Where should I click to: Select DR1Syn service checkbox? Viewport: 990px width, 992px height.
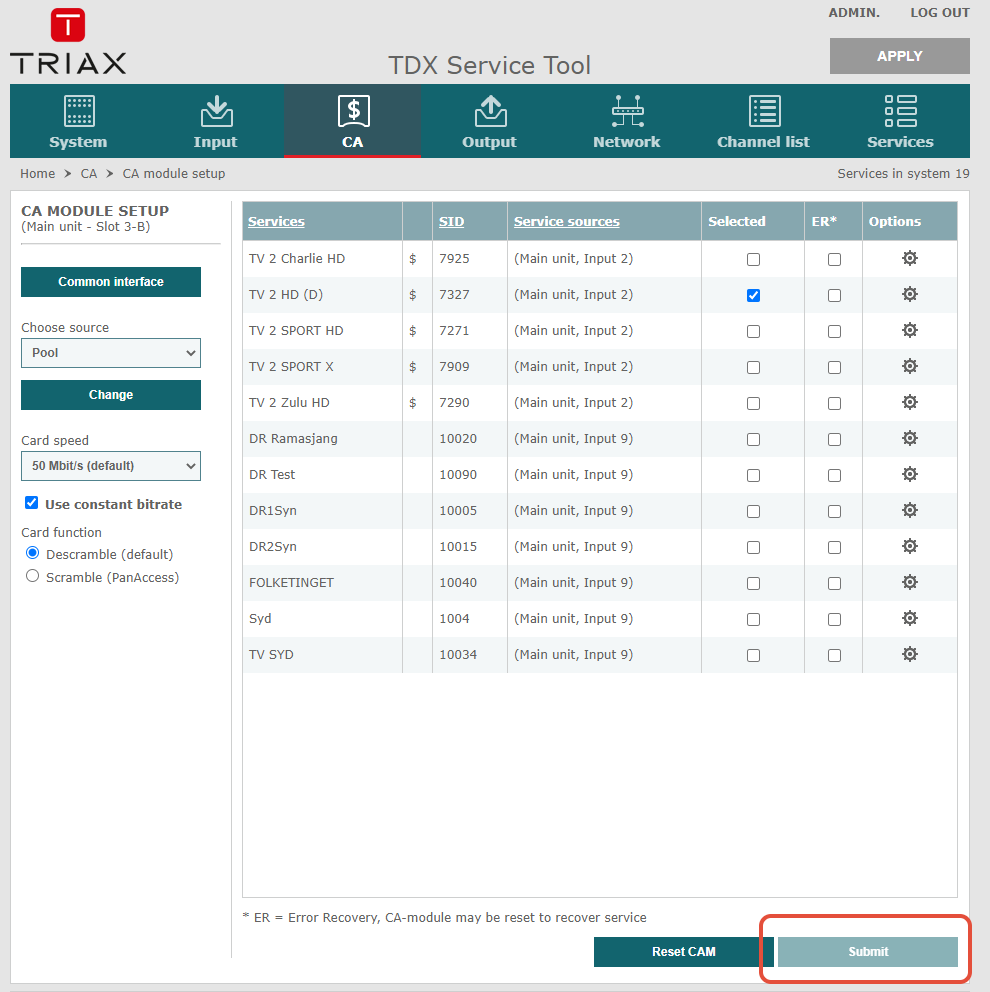tap(753, 512)
